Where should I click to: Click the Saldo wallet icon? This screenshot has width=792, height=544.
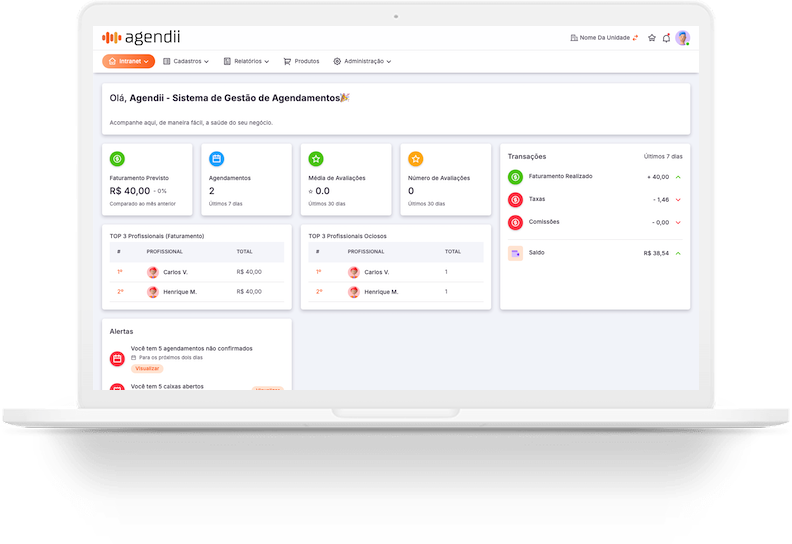(x=515, y=253)
